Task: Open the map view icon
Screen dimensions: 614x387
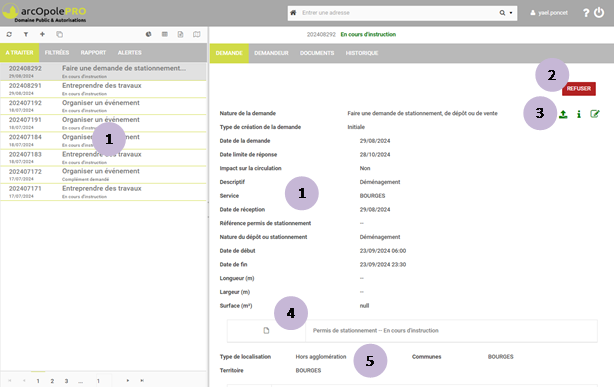Action: (197, 34)
